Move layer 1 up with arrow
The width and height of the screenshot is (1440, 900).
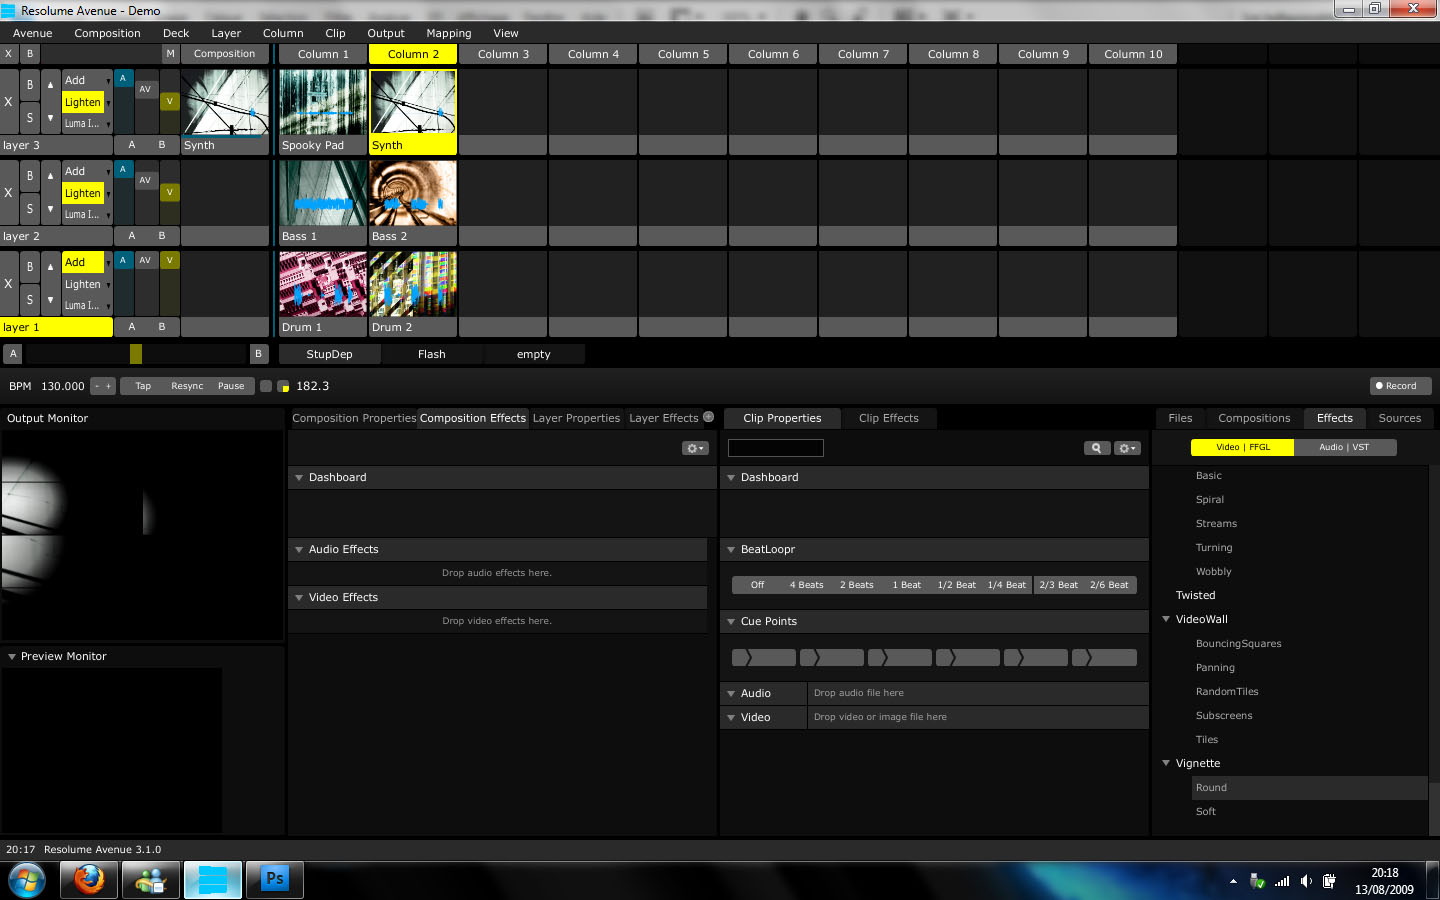[50, 267]
